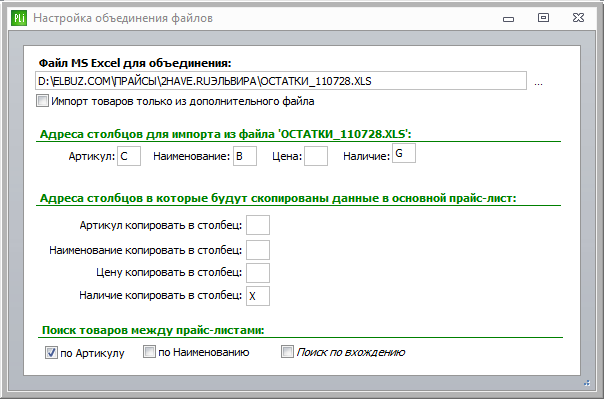Click the Excel file path input field
This screenshot has width=604, height=399.
[x=281, y=81]
